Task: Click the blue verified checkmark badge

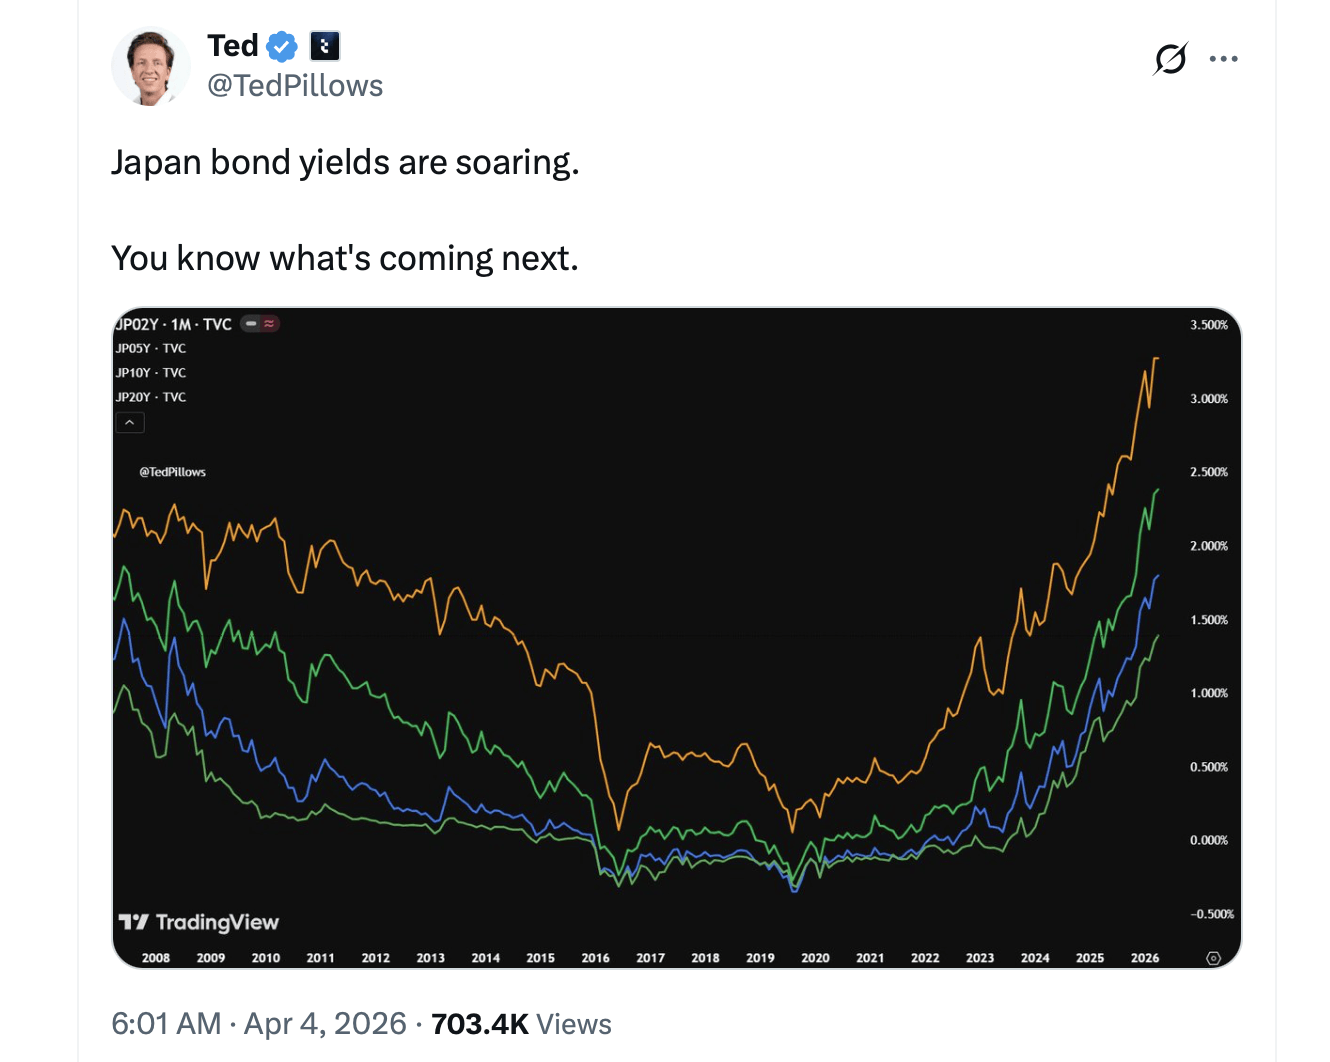Action: (282, 46)
